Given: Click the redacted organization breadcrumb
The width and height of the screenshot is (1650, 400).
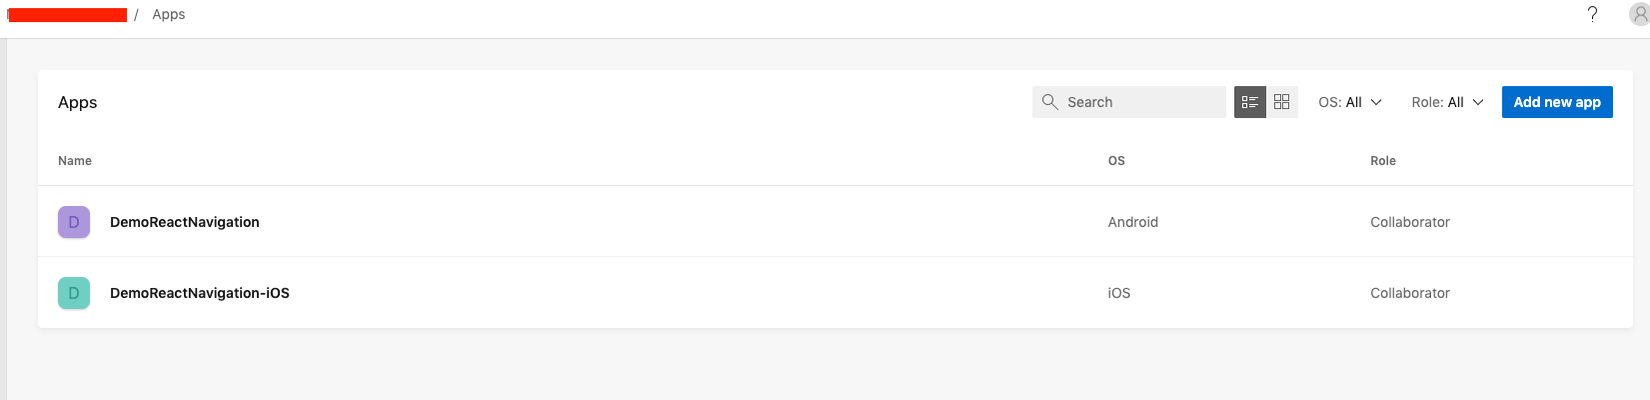Looking at the screenshot, I should click(68, 14).
